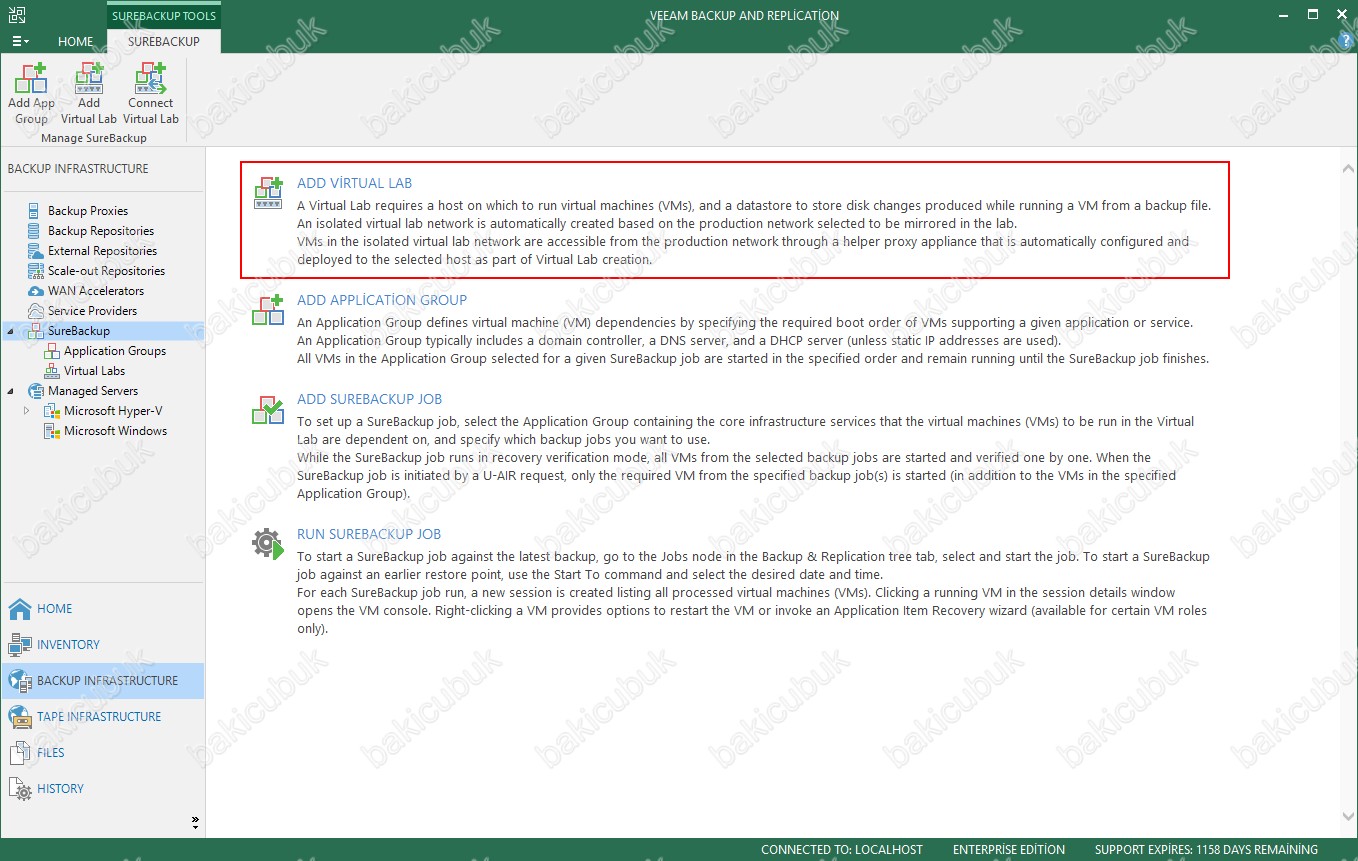This screenshot has height=861, width=1358.
Task: Click the Add Virtual Lab icon in content
Action: [x=268, y=193]
